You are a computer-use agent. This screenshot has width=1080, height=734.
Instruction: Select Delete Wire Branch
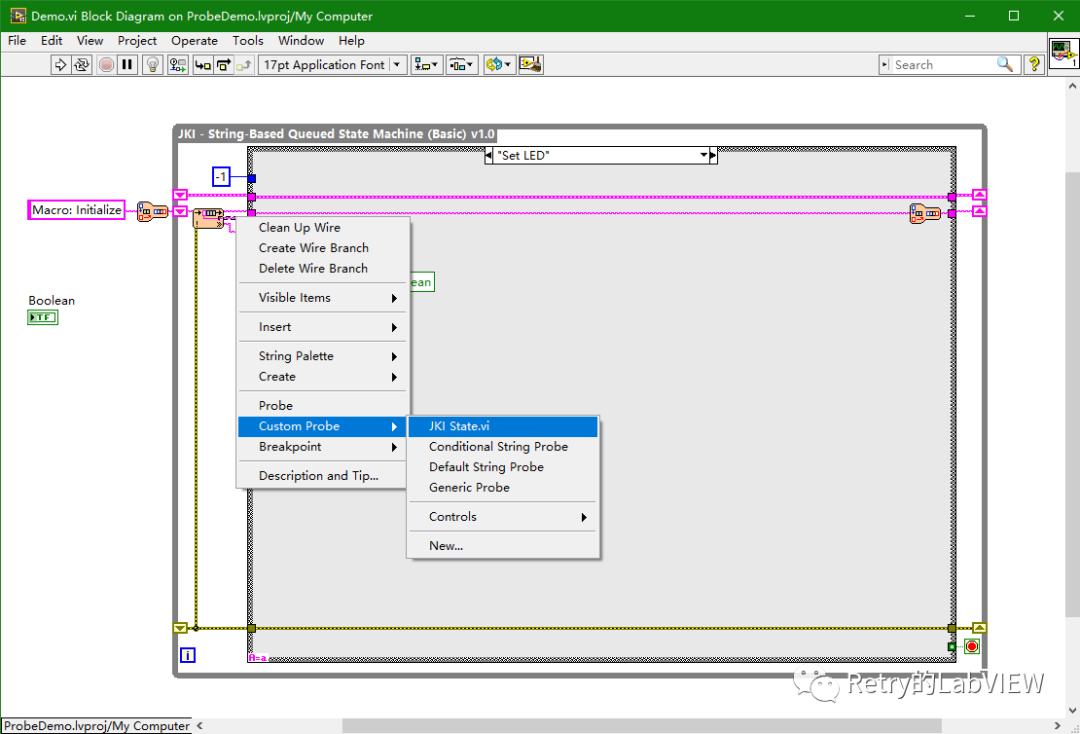click(322, 269)
